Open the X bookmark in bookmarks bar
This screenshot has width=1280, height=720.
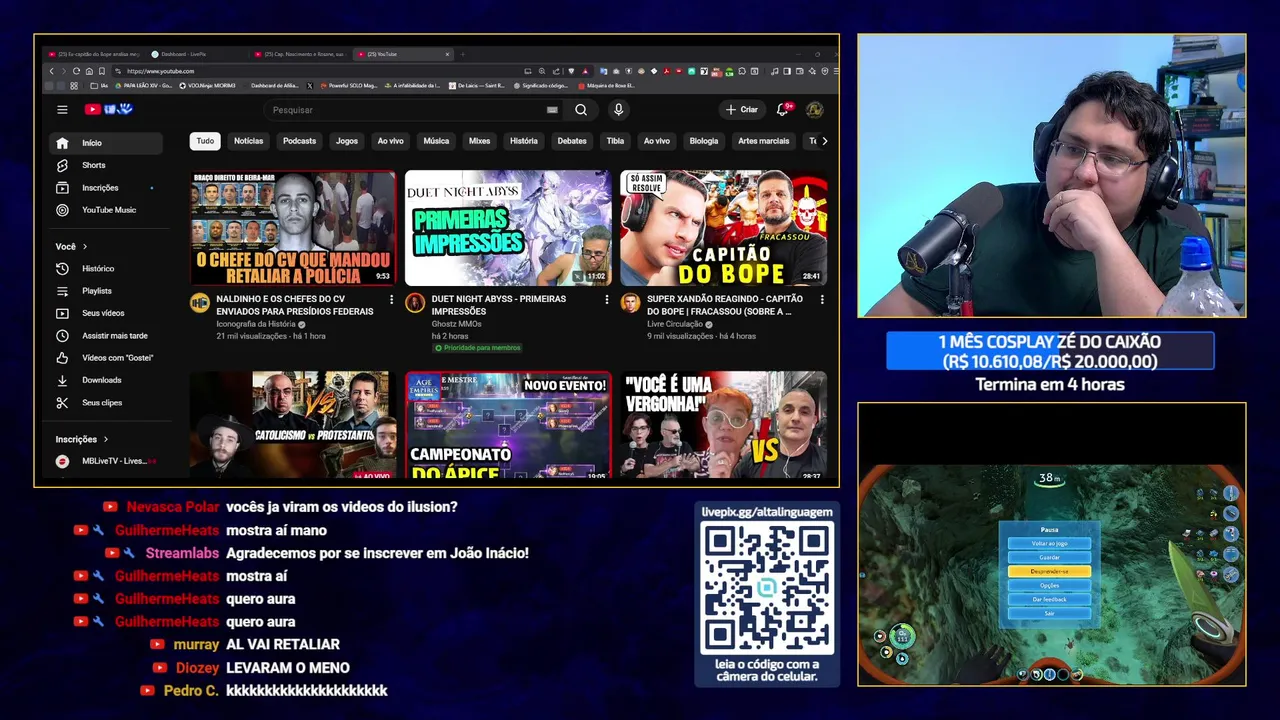(x=310, y=86)
